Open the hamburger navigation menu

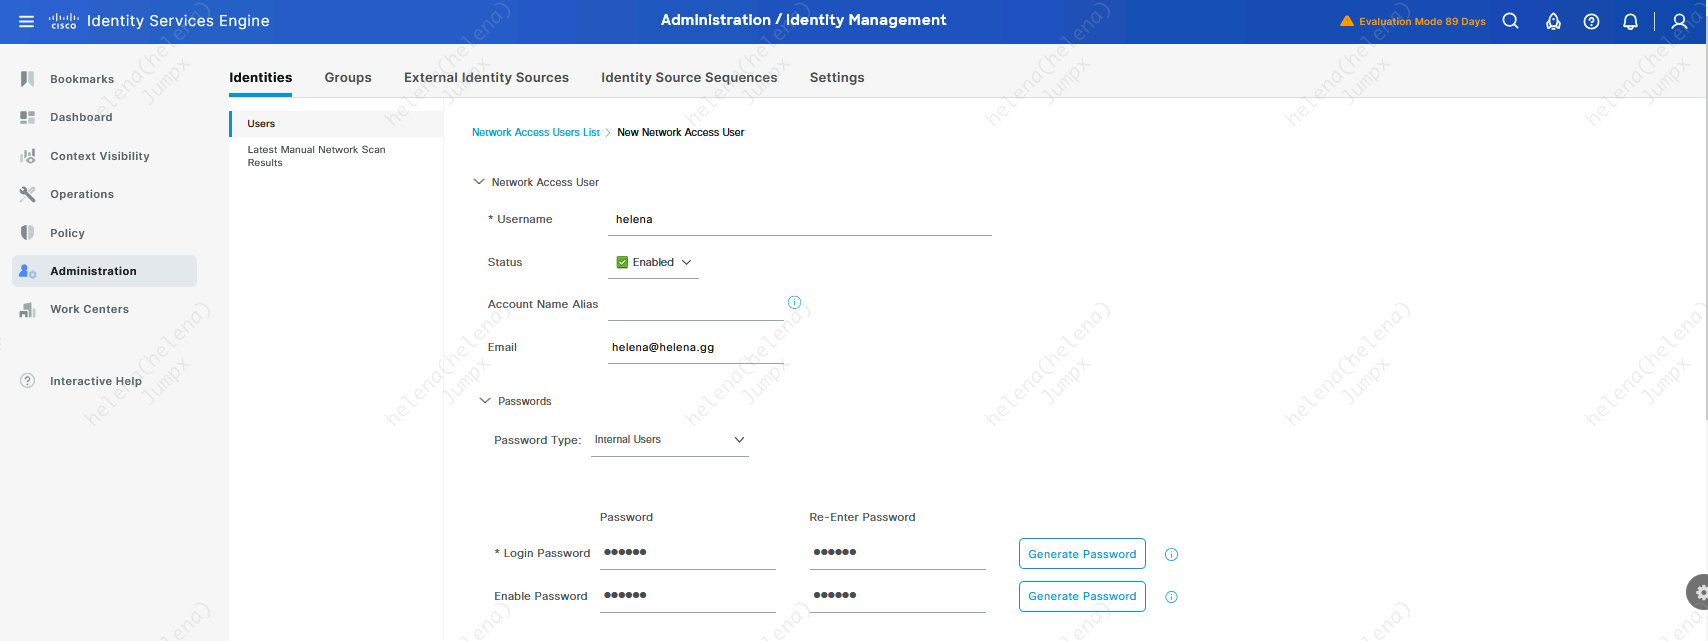pos(26,21)
